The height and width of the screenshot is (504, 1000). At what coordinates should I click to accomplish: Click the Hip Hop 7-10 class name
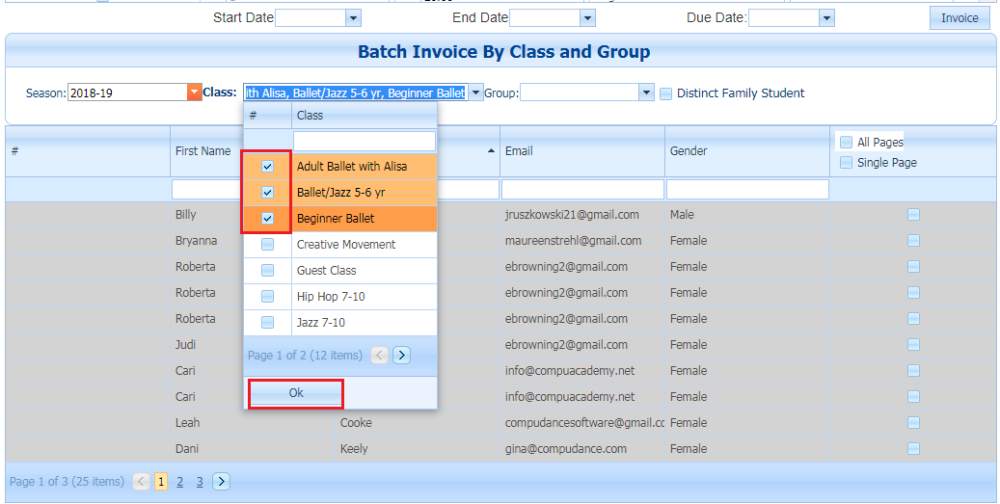tap(330, 297)
